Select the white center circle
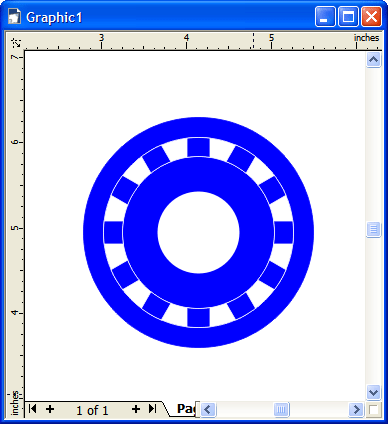 click(198, 232)
